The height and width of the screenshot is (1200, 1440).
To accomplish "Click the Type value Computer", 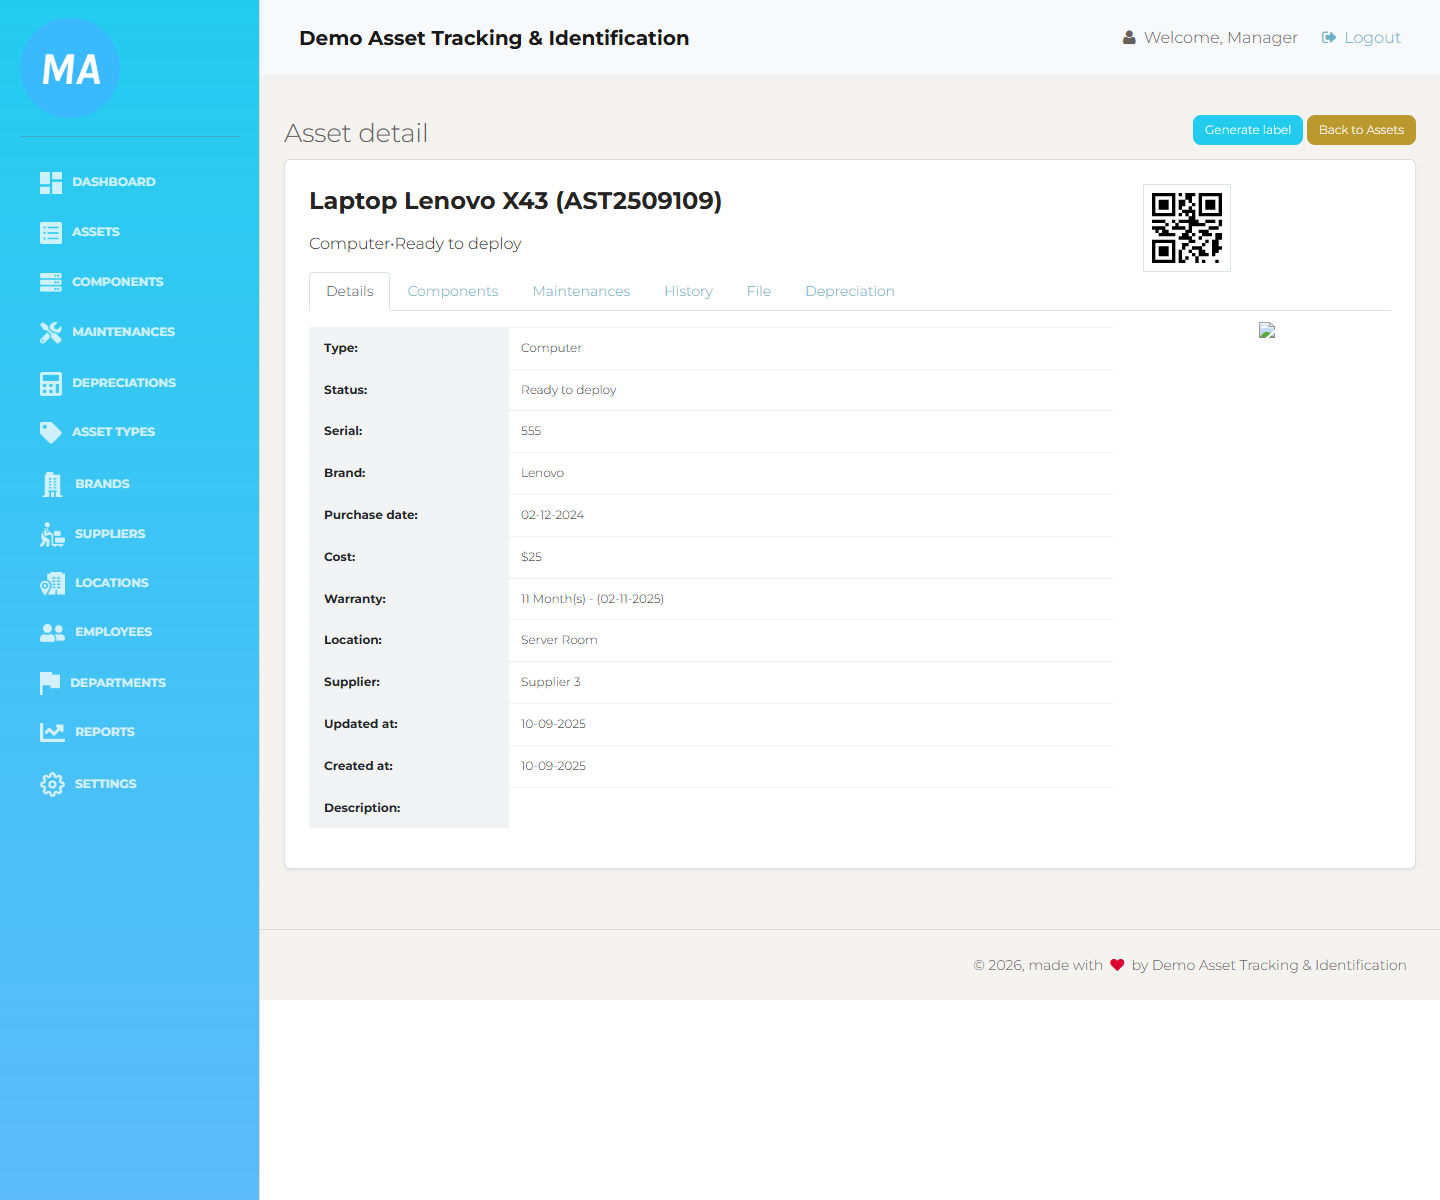I will (551, 348).
